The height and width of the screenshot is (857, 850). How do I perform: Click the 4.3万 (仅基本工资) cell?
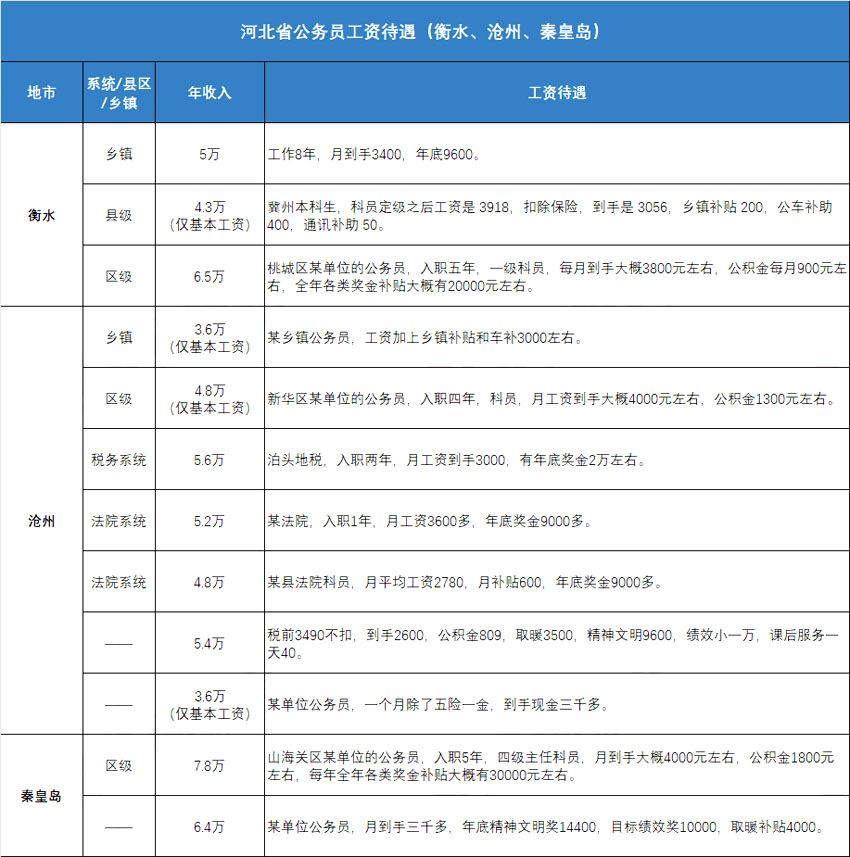[210, 215]
